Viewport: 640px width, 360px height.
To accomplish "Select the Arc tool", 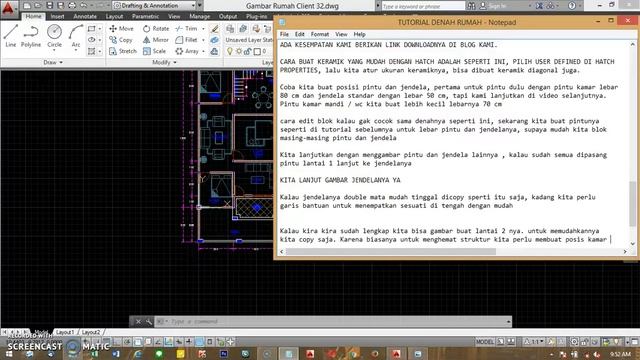I will [x=76, y=36].
